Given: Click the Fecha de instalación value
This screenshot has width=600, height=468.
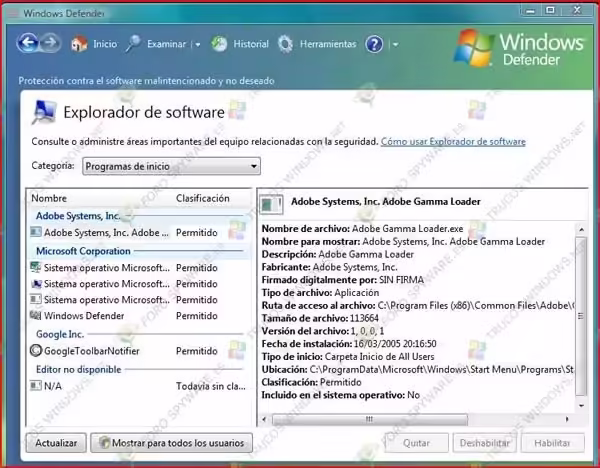Looking at the screenshot, I should [395, 344].
